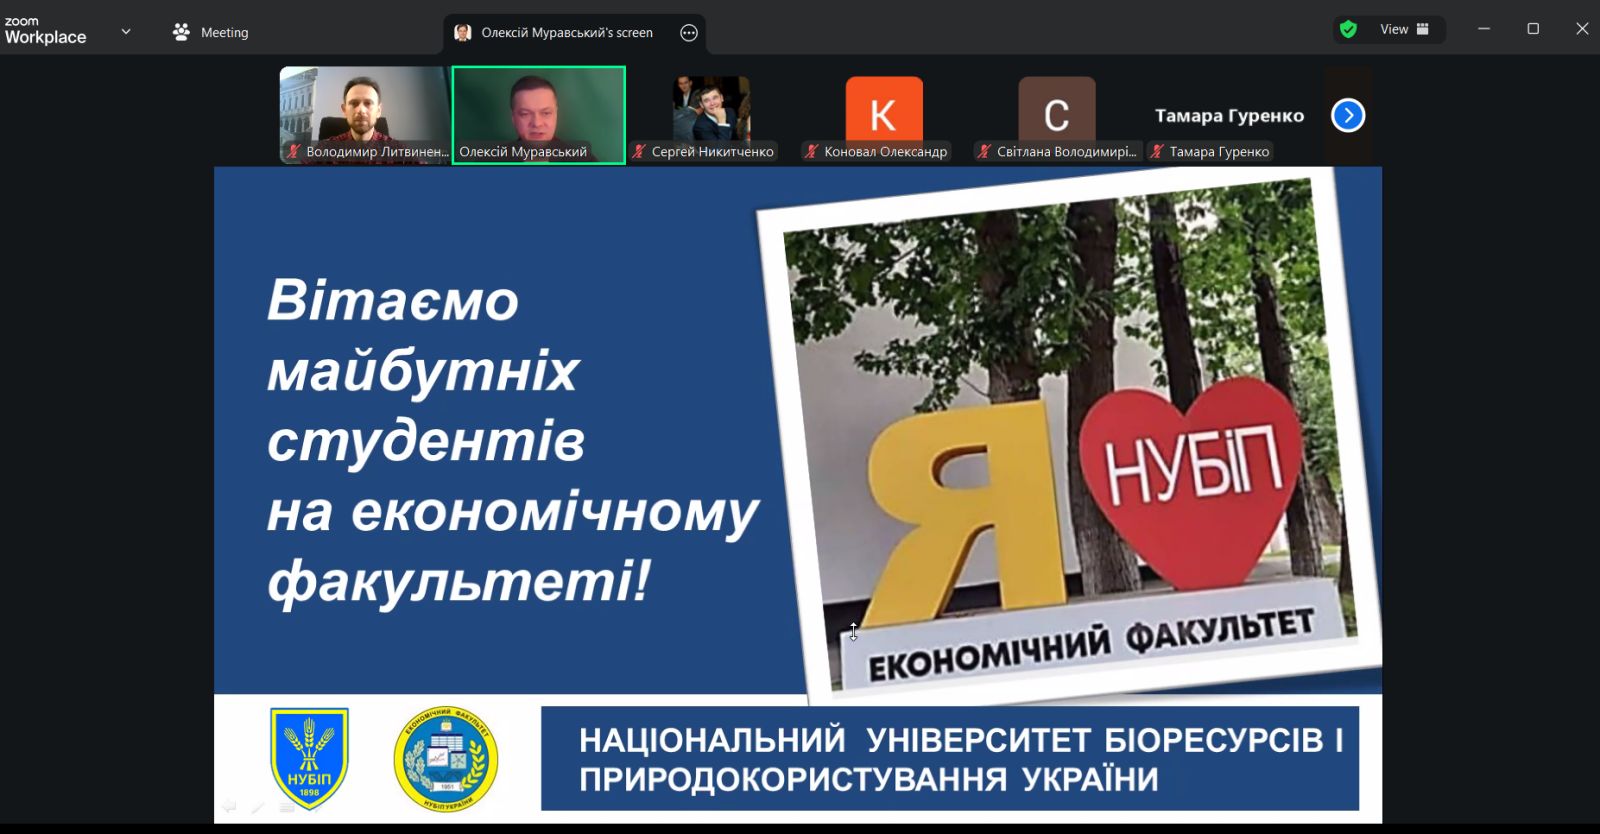Click the Meeting people icon
Viewport: 1600px width, 834px height.
point(181,32)
